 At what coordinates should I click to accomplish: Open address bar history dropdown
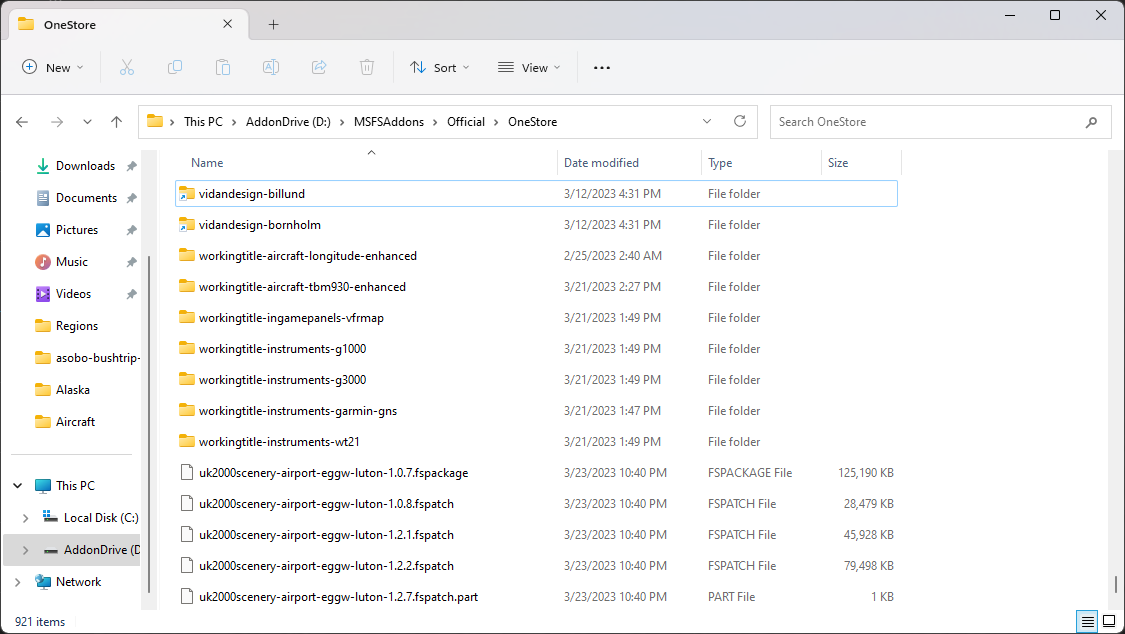[707, 121]
